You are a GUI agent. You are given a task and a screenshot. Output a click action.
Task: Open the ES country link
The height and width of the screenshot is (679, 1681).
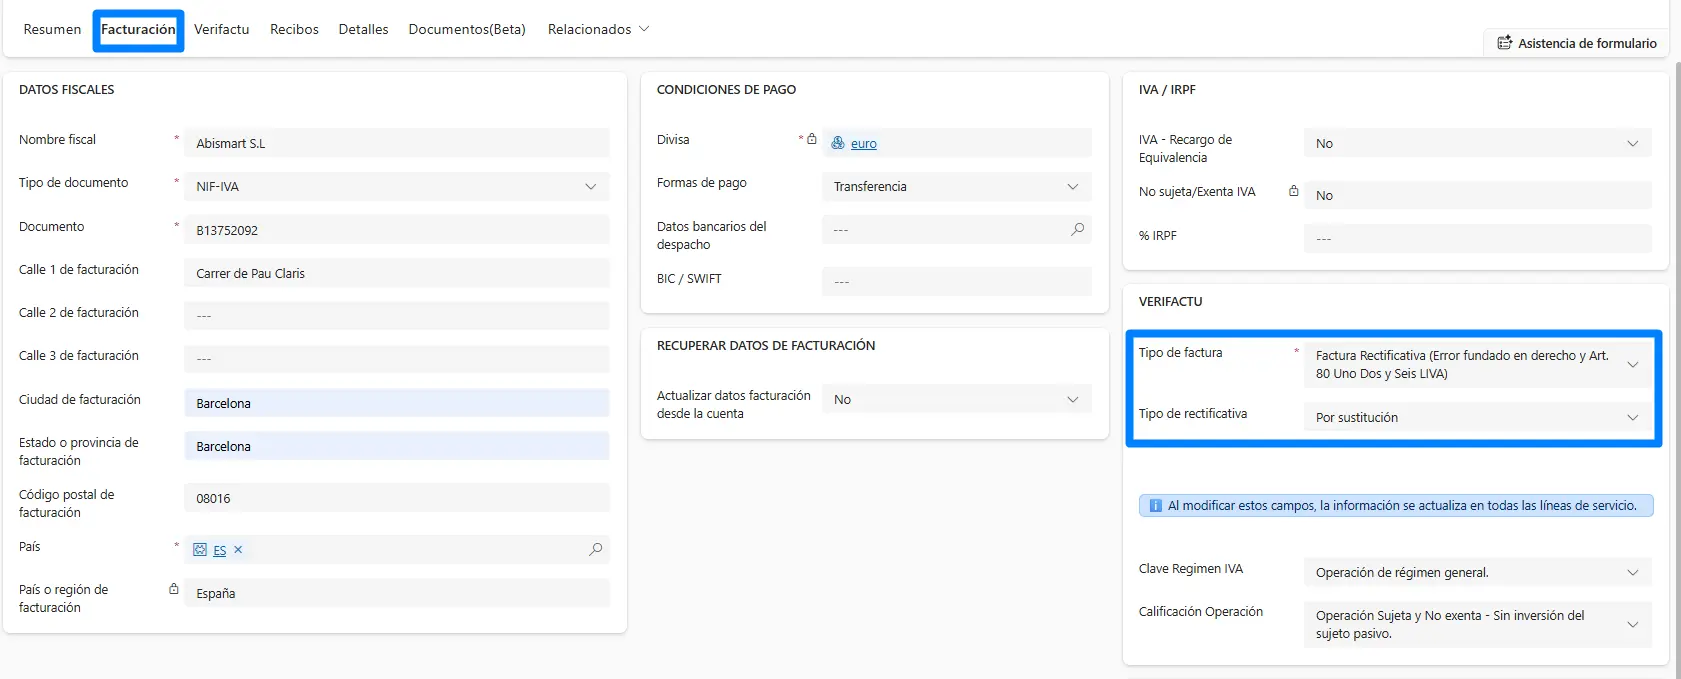[219, 551]
